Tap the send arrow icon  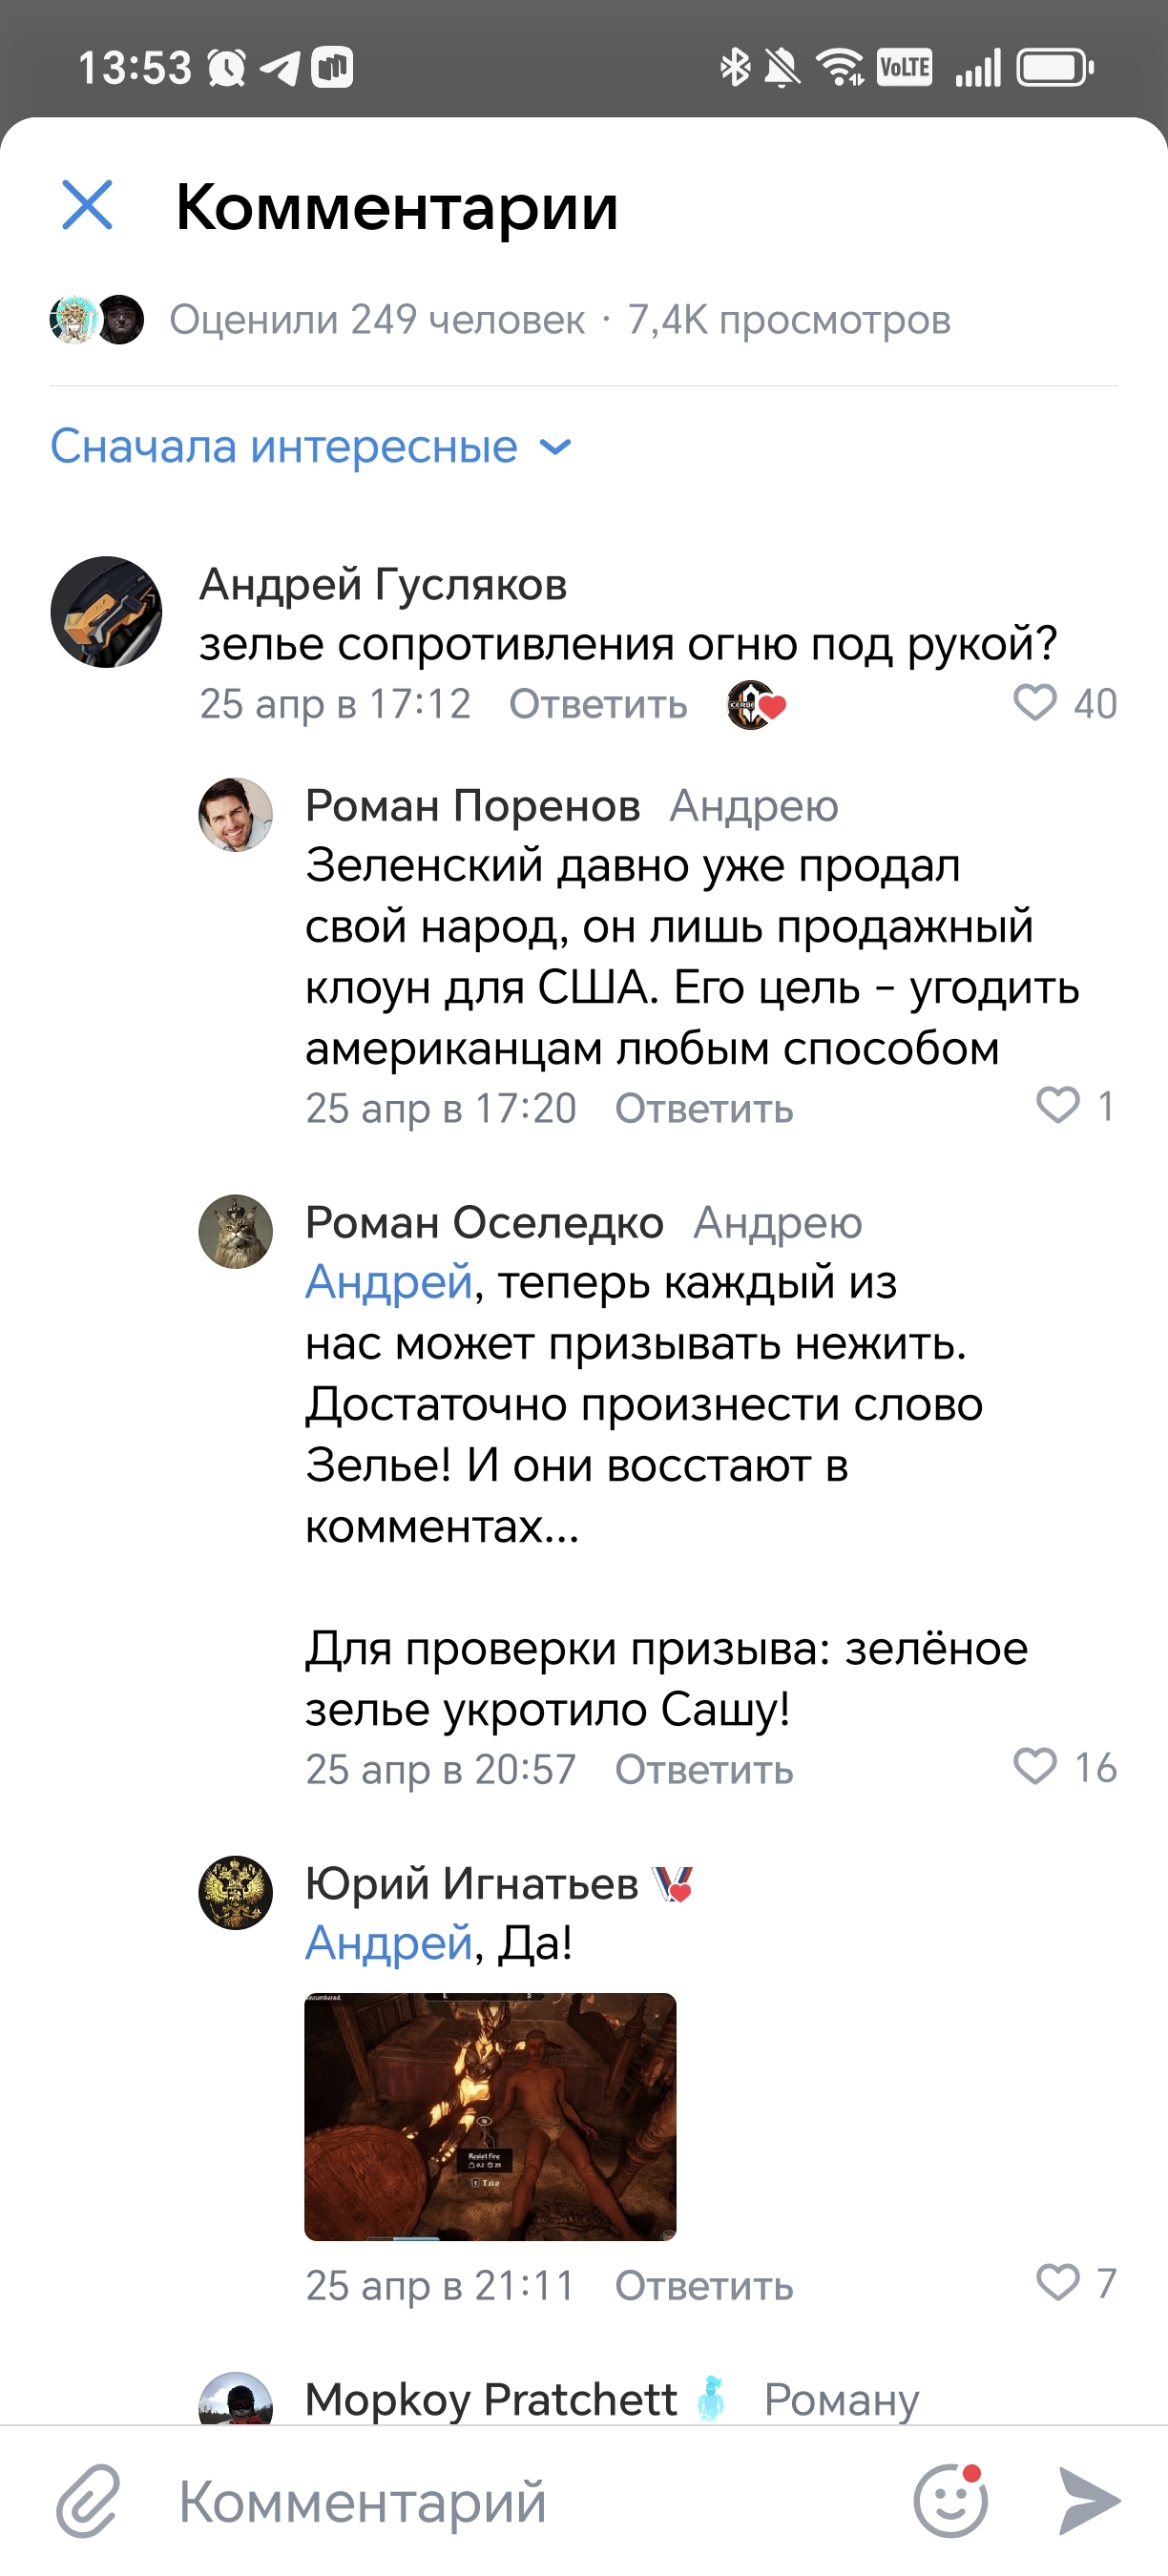point(1089,2501)
